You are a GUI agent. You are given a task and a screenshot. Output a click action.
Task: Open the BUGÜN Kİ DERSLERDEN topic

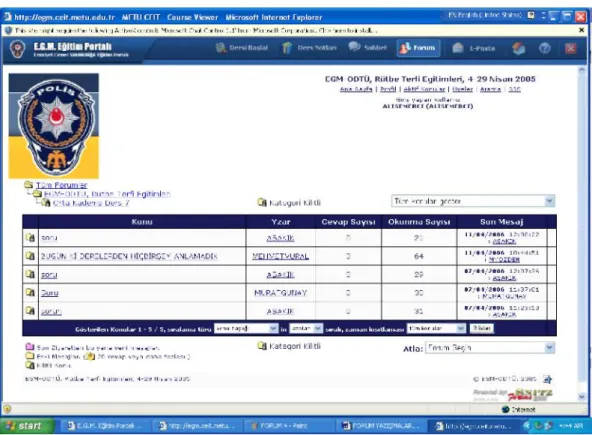129,256
